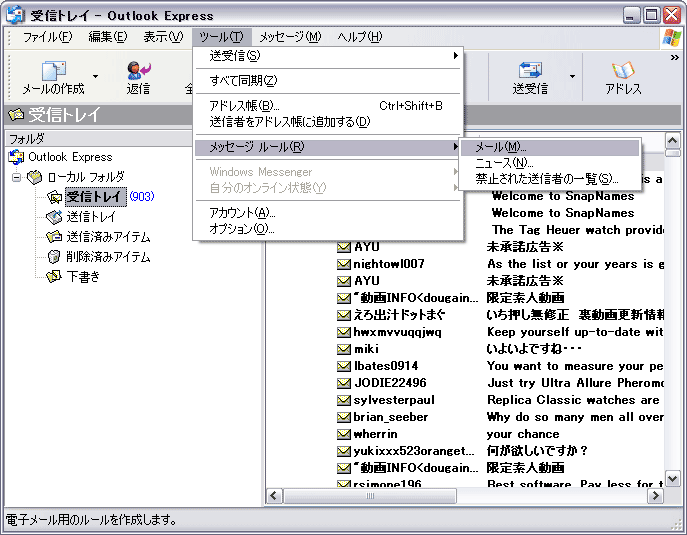Expand the toolbar overflow chevron
This screenshot has height=535, width=687.
[675, 57]
